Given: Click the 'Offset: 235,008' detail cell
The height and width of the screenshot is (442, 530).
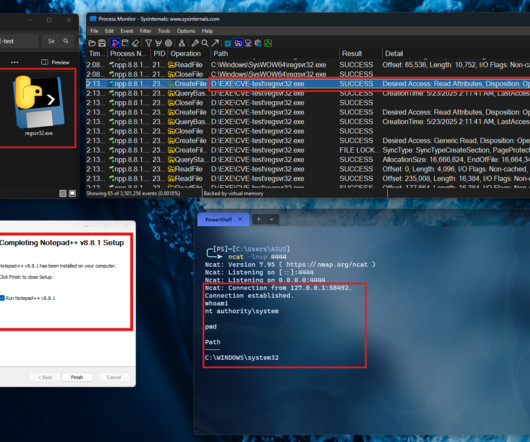Looking at the screenshot, I should 456,178.
